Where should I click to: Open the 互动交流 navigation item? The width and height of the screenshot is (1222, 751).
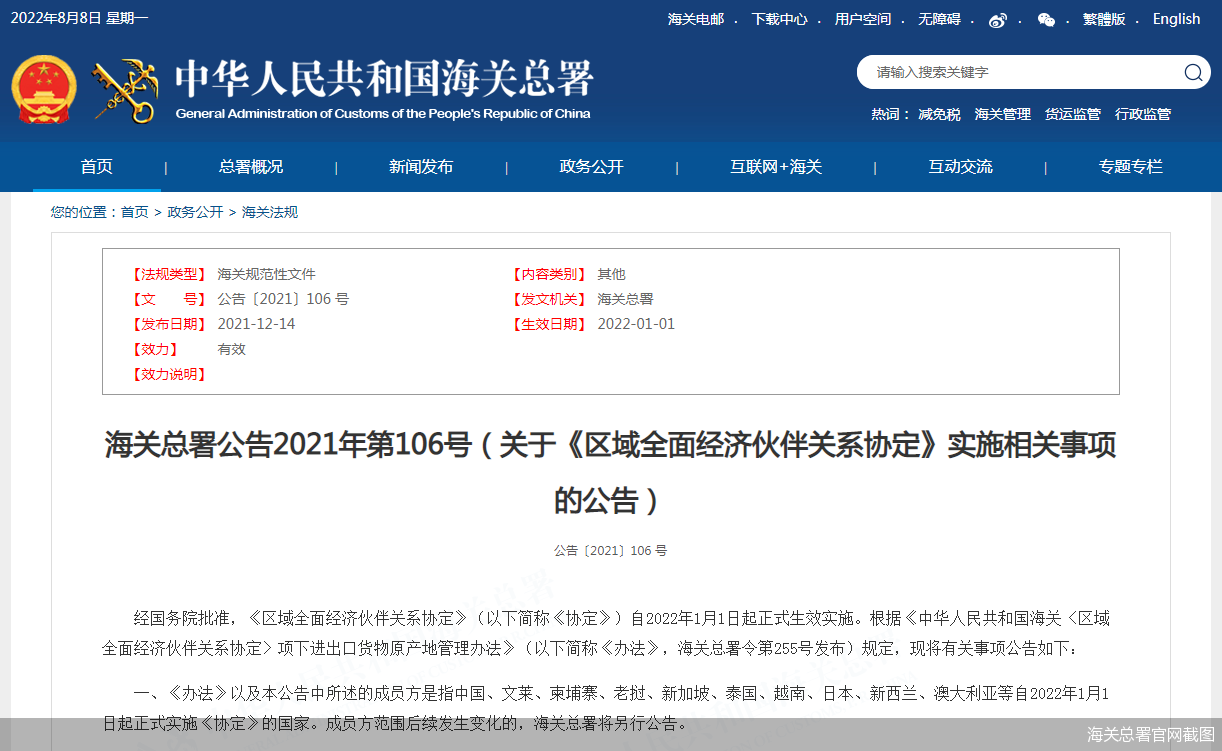click(960, 167)
